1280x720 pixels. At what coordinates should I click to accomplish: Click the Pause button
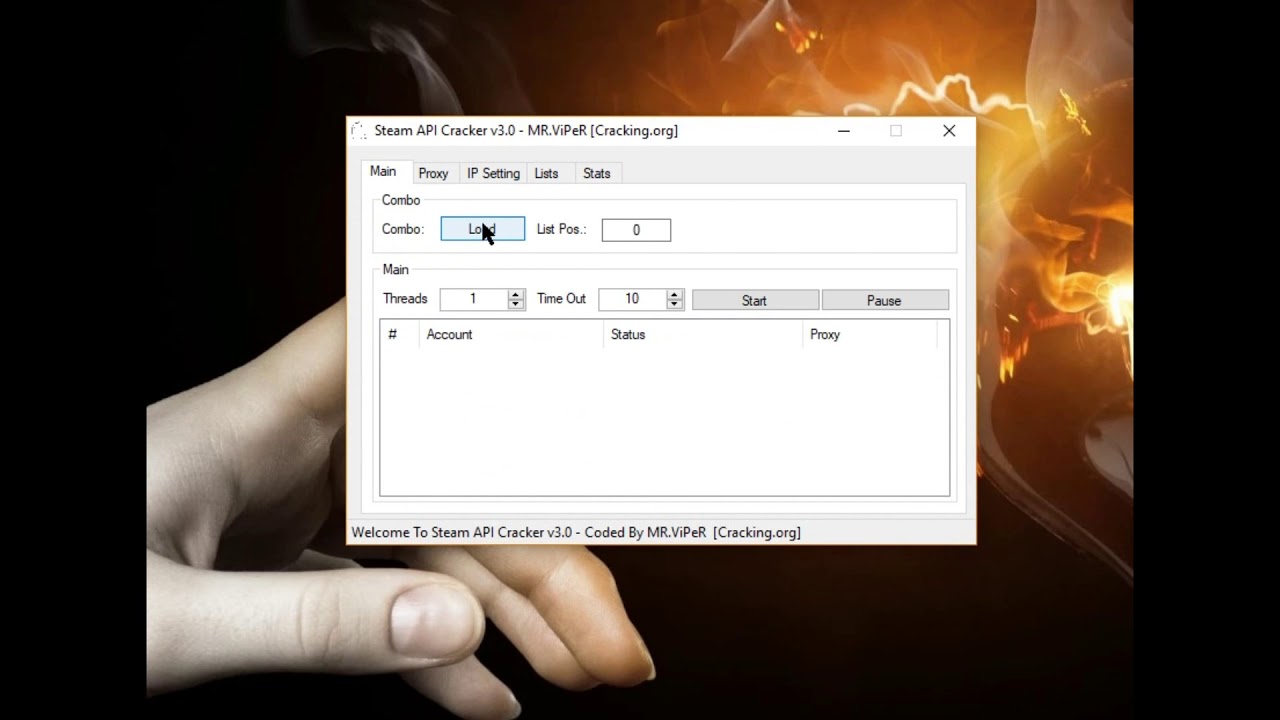point(885,300)
